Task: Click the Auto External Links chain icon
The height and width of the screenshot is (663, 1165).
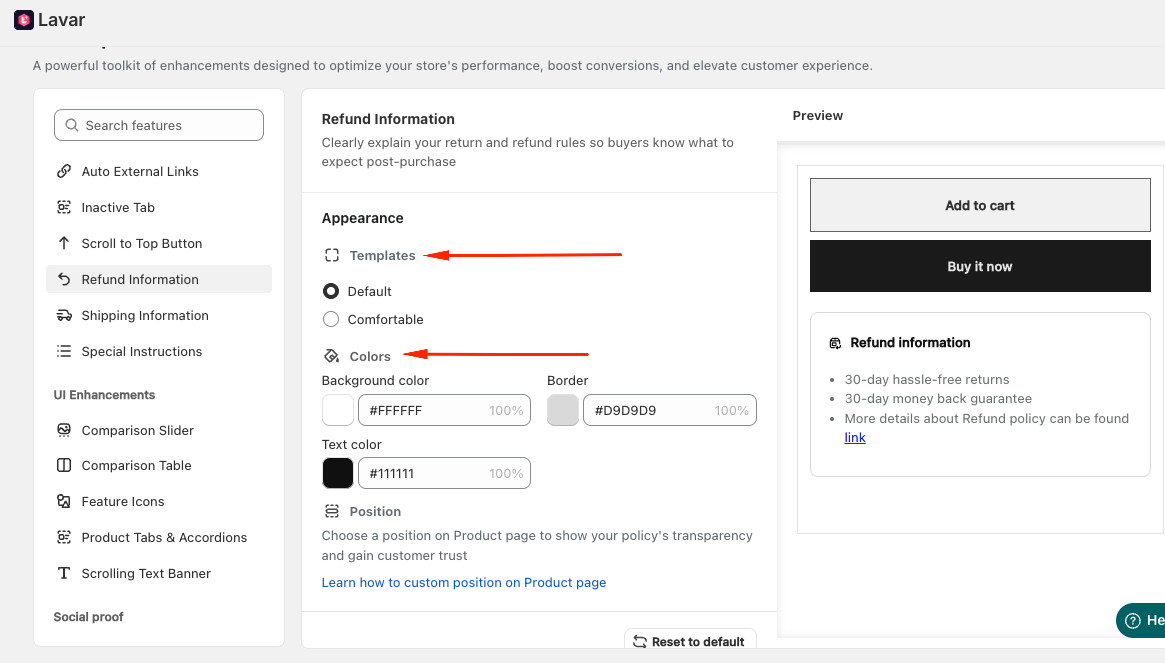Action: pos(64,171)
